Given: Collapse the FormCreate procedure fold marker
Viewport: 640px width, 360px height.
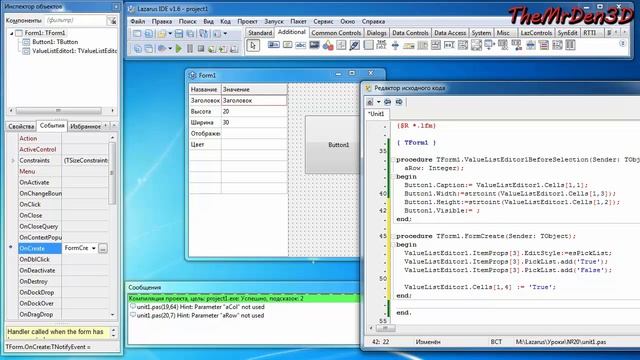Looking at the screenshot, I should click(x=393, y=236).
